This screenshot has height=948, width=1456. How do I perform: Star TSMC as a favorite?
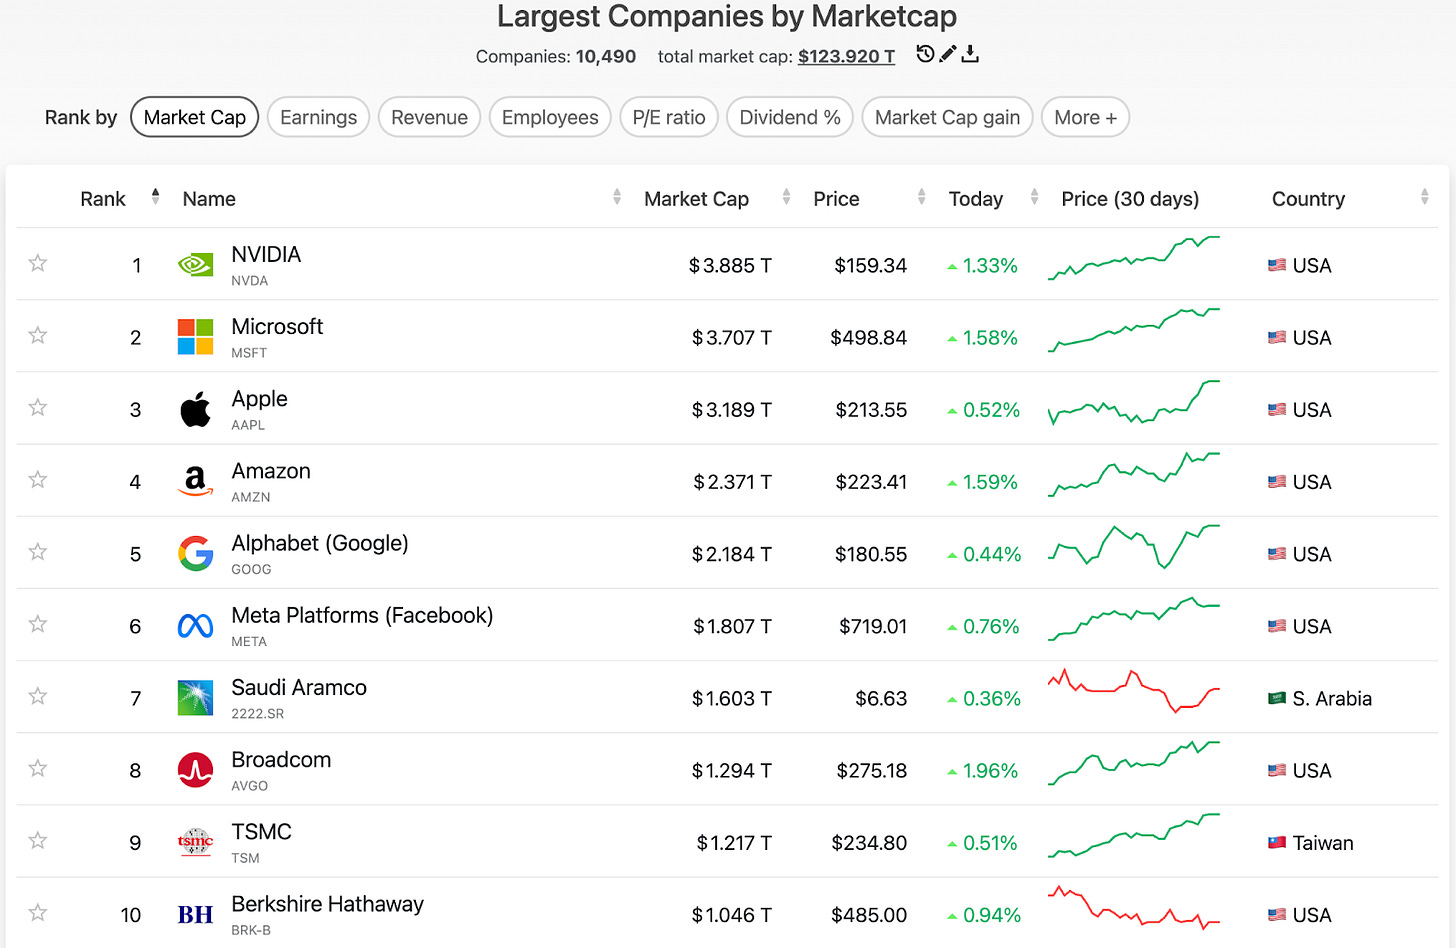pos(38,841)
